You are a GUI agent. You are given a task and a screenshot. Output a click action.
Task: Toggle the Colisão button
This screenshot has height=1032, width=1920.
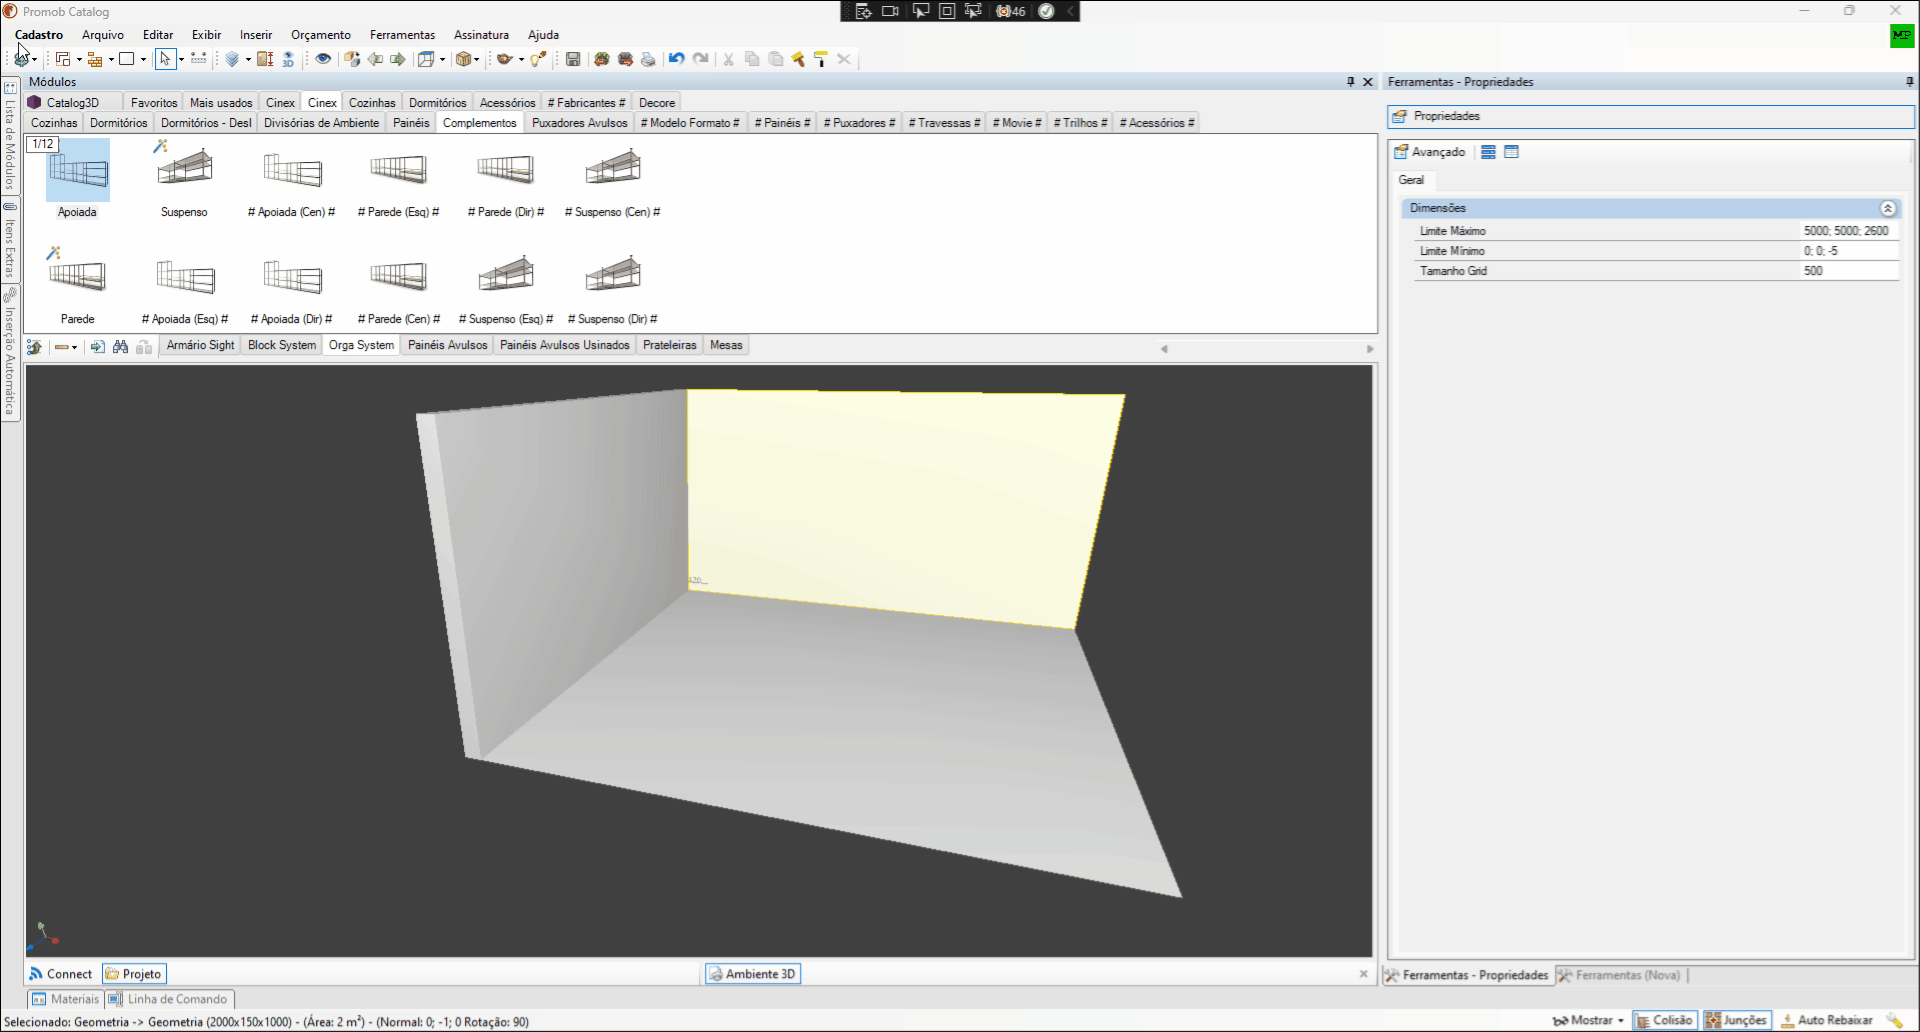tap(1664, 1020)
